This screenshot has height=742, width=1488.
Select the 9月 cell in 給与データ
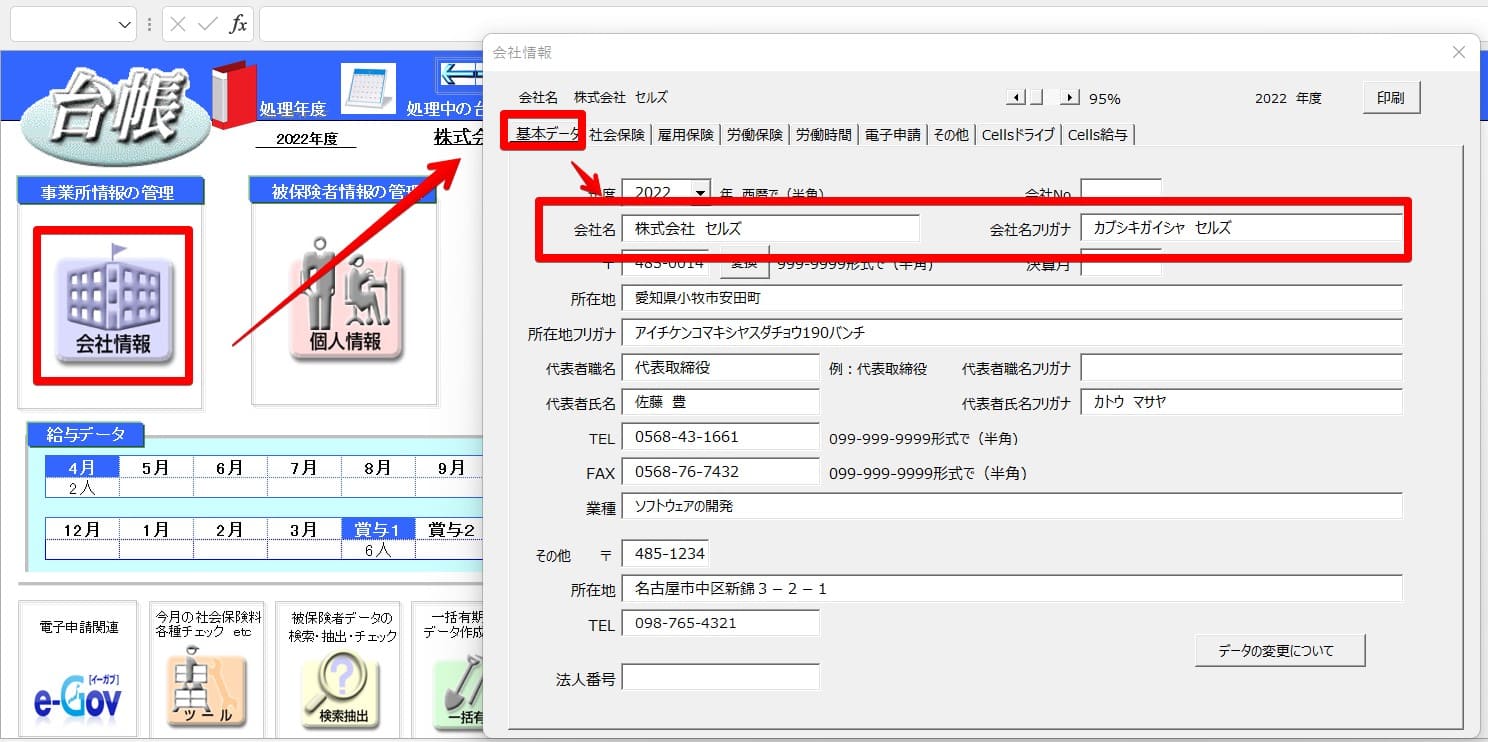tap(450, 467)
